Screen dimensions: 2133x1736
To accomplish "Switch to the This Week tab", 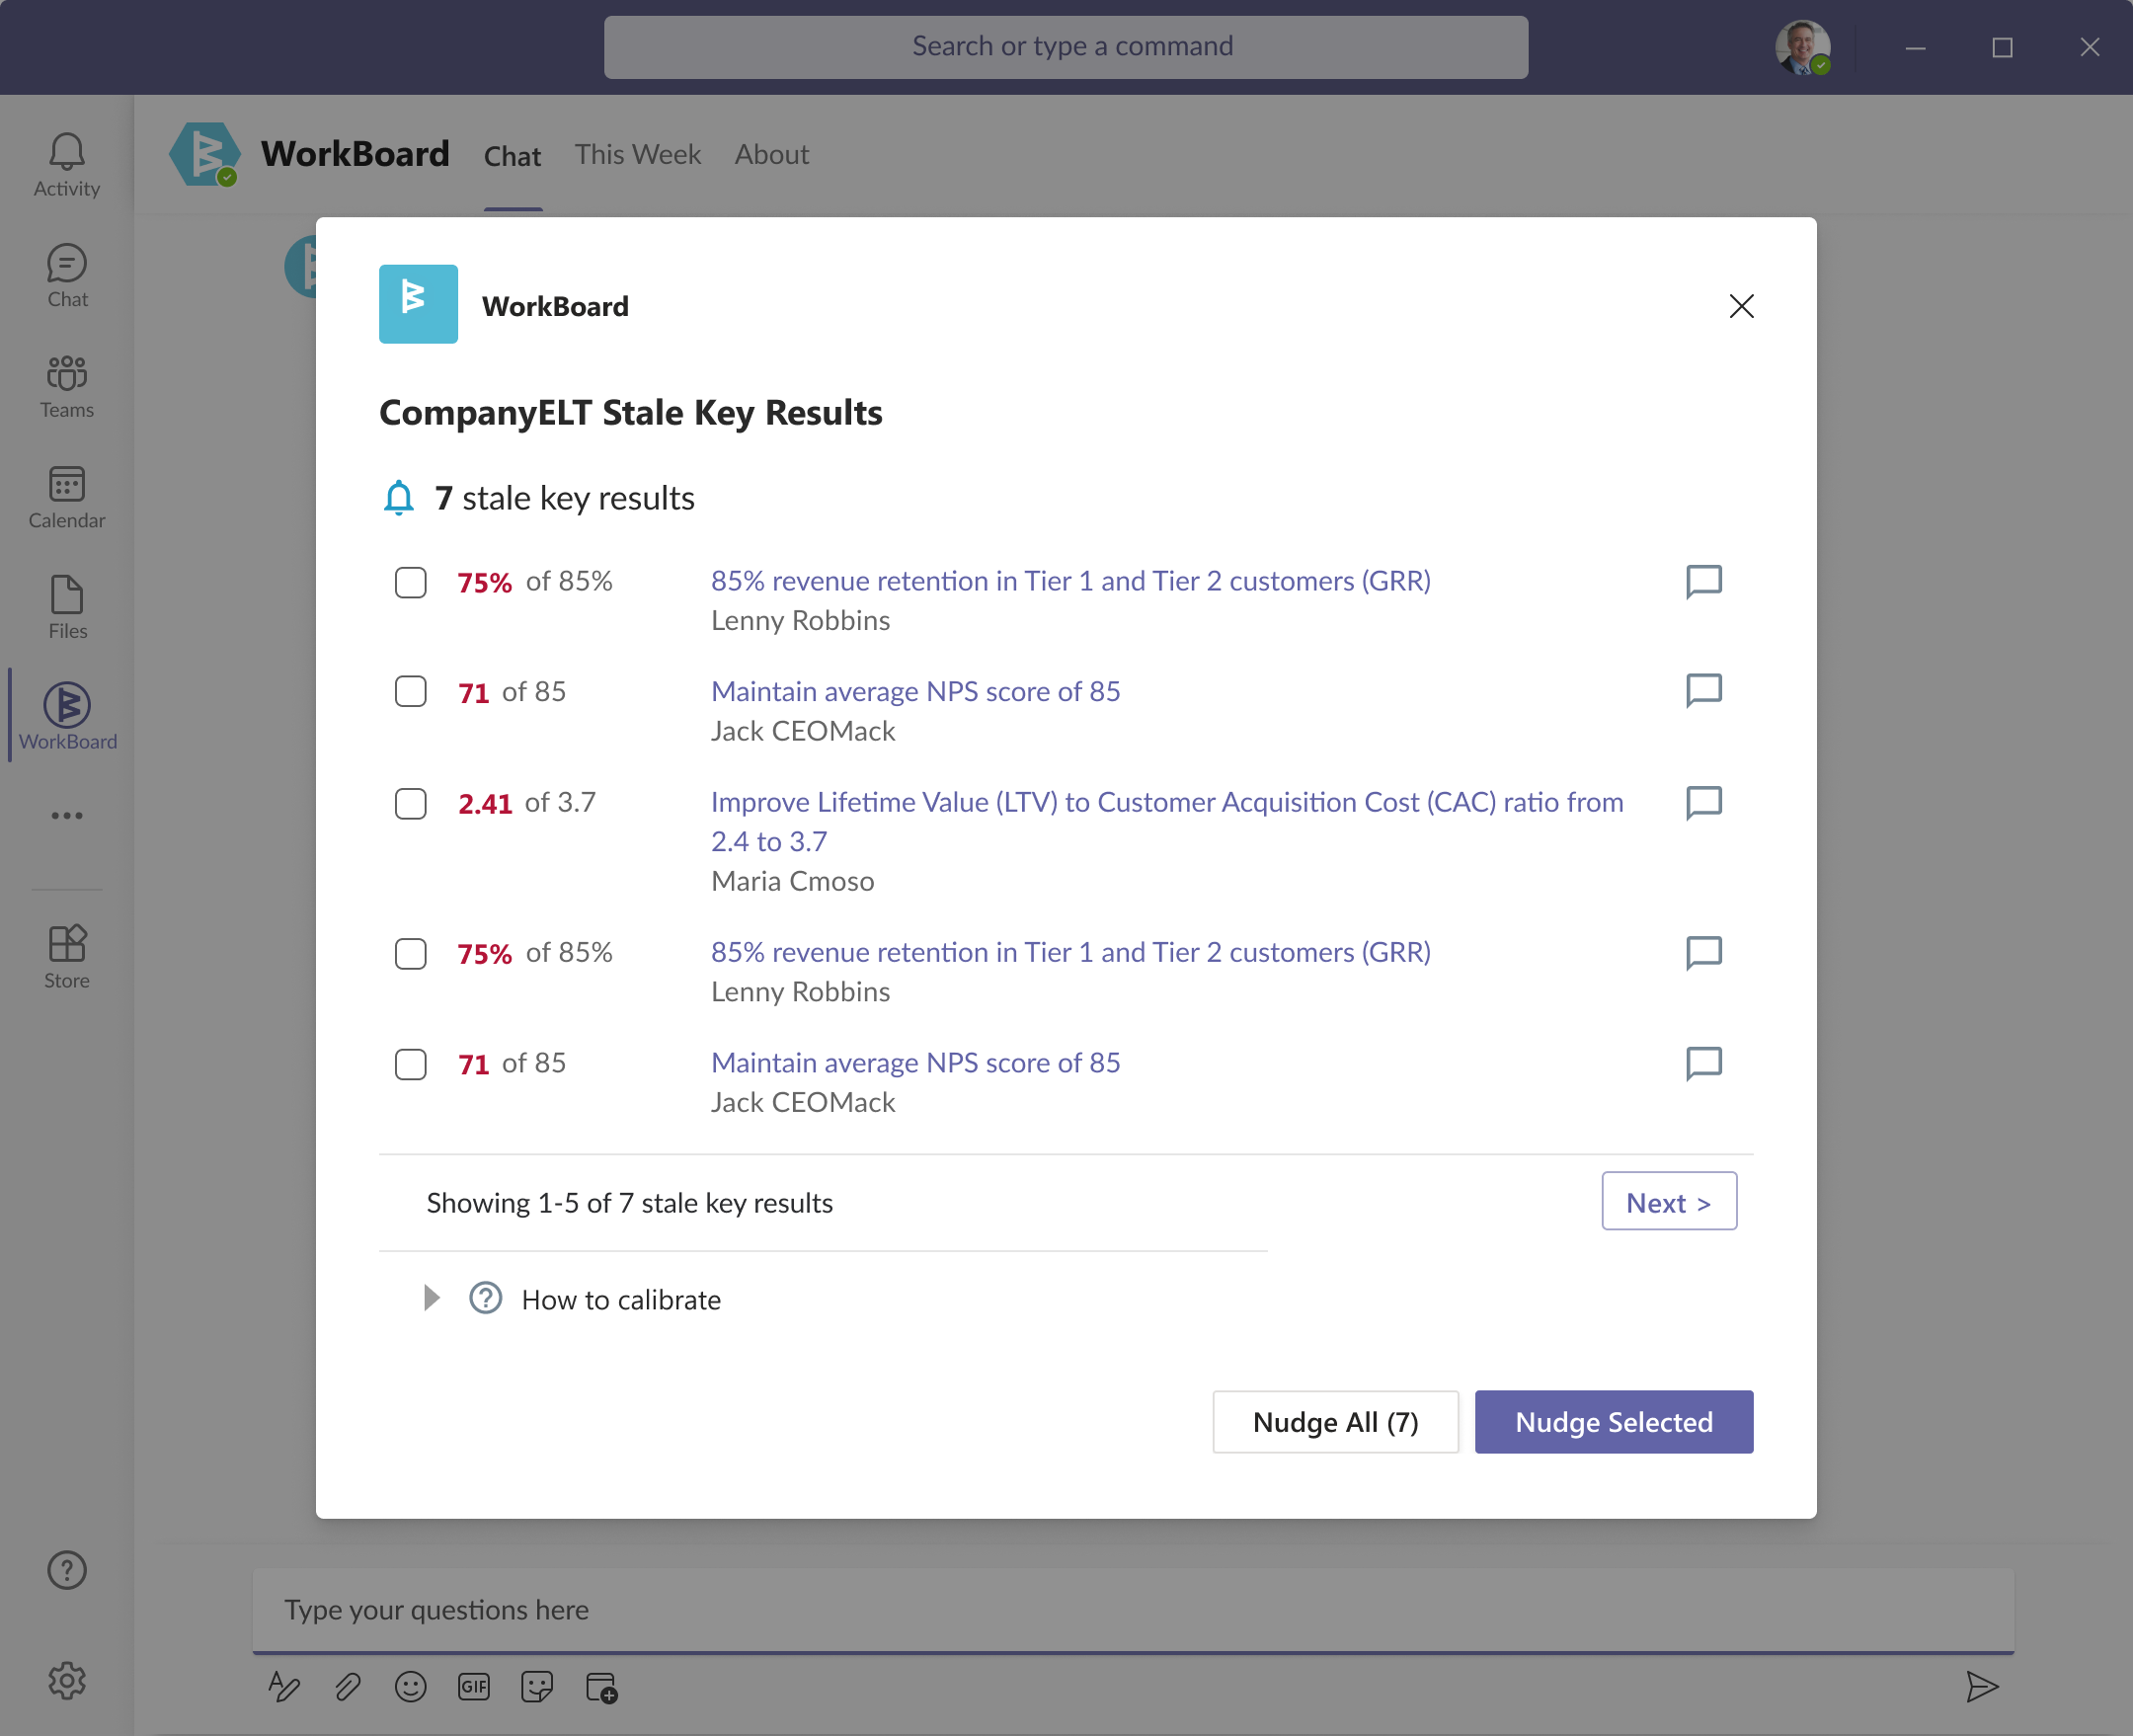I will click(x=638, y=154).
